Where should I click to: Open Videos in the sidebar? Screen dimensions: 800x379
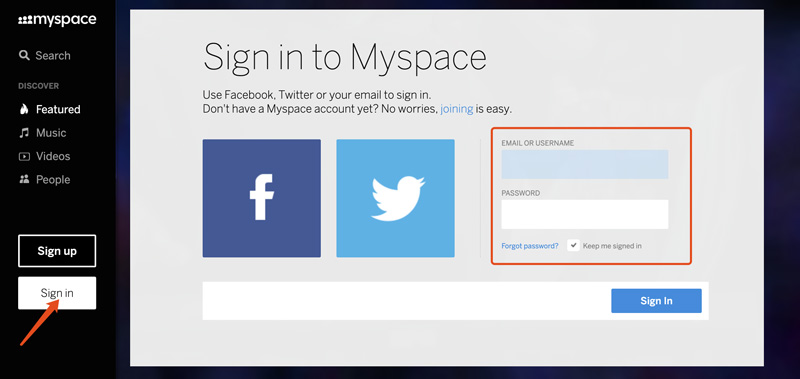click(x=53, y=156)
